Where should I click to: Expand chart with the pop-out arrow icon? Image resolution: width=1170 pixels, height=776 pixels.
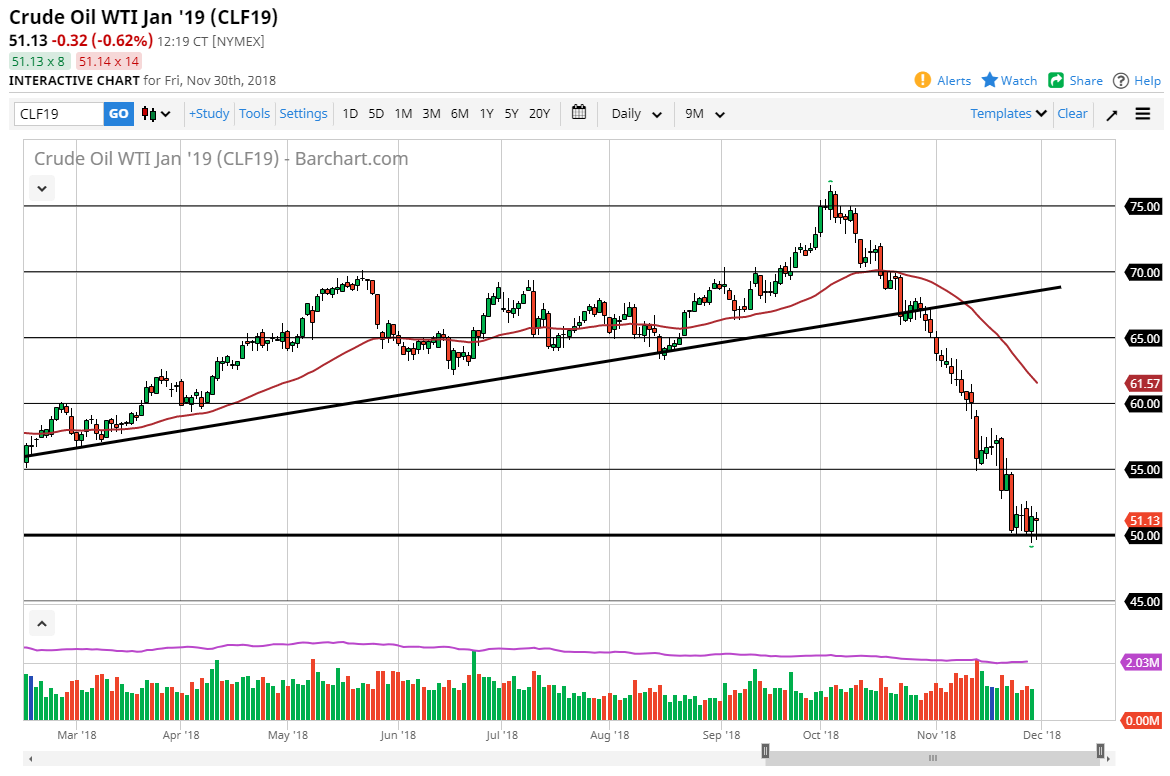(1112, 114)
